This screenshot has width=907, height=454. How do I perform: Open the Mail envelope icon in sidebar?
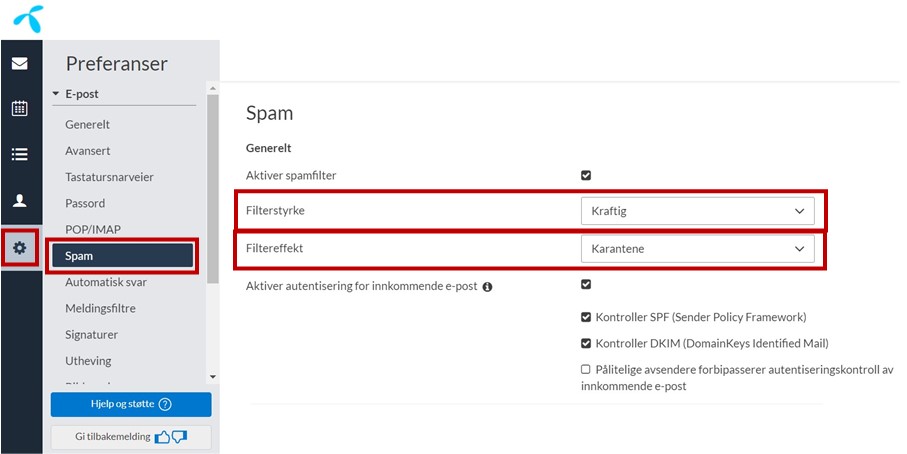tap(19, 64)
